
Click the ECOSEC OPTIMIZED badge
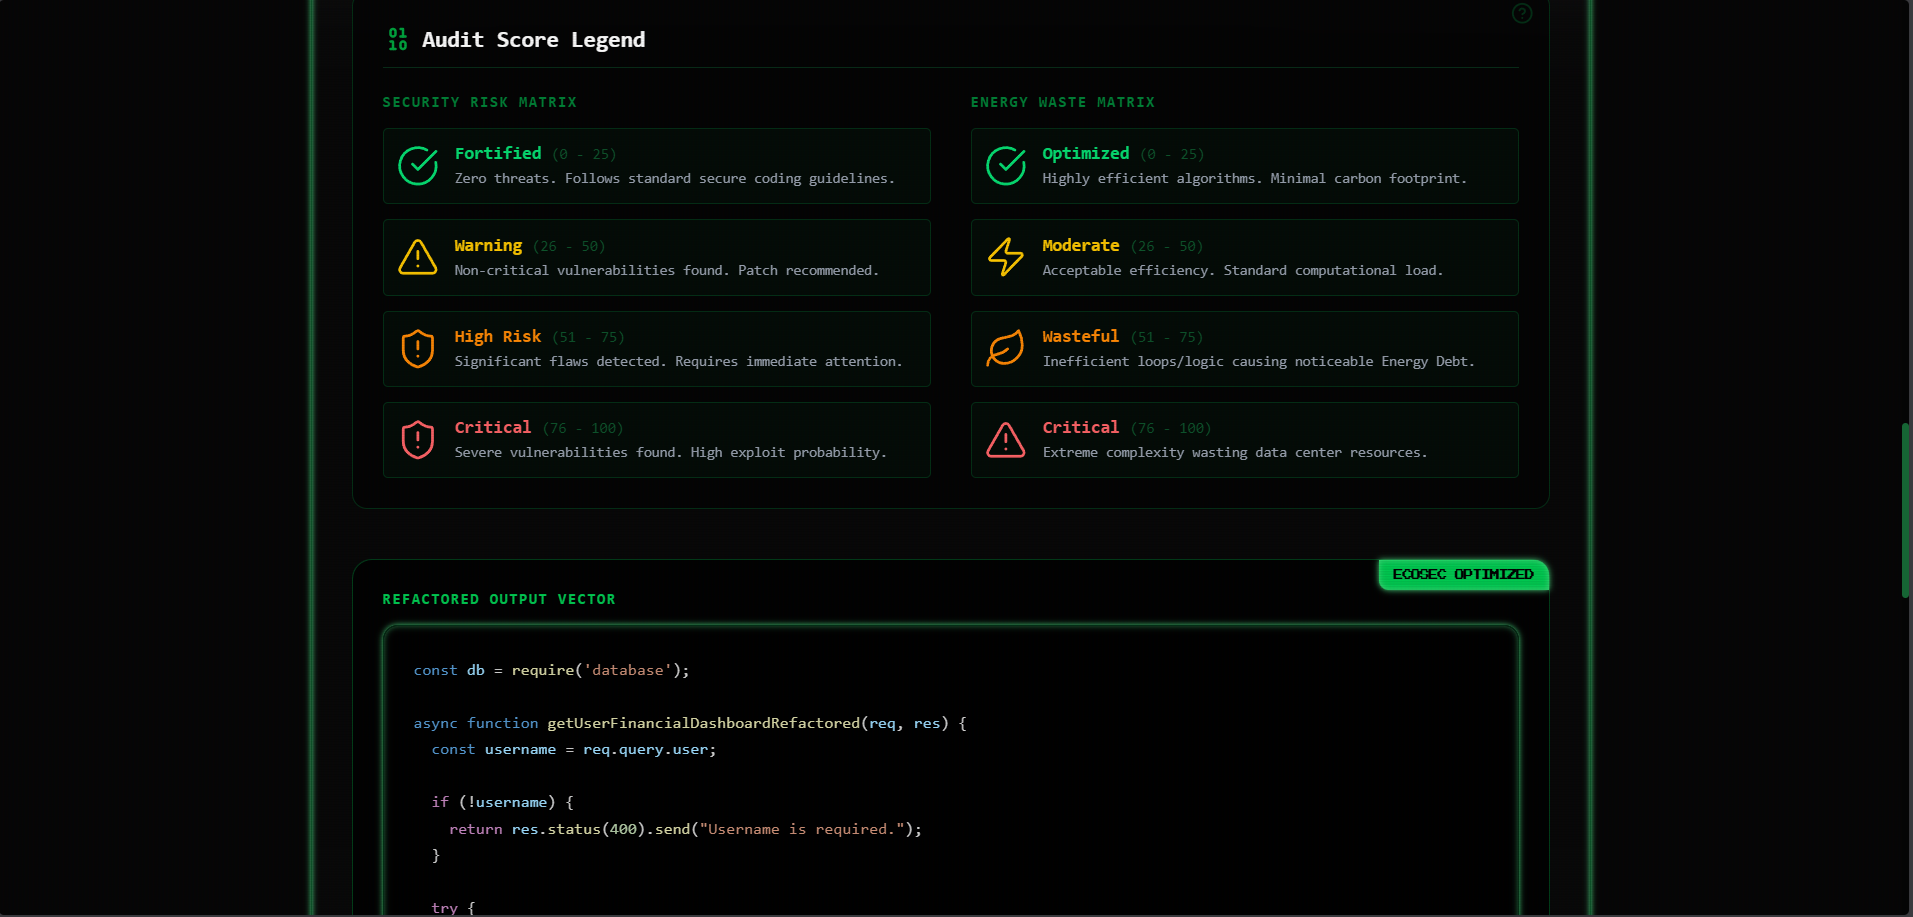point(1463,574)
